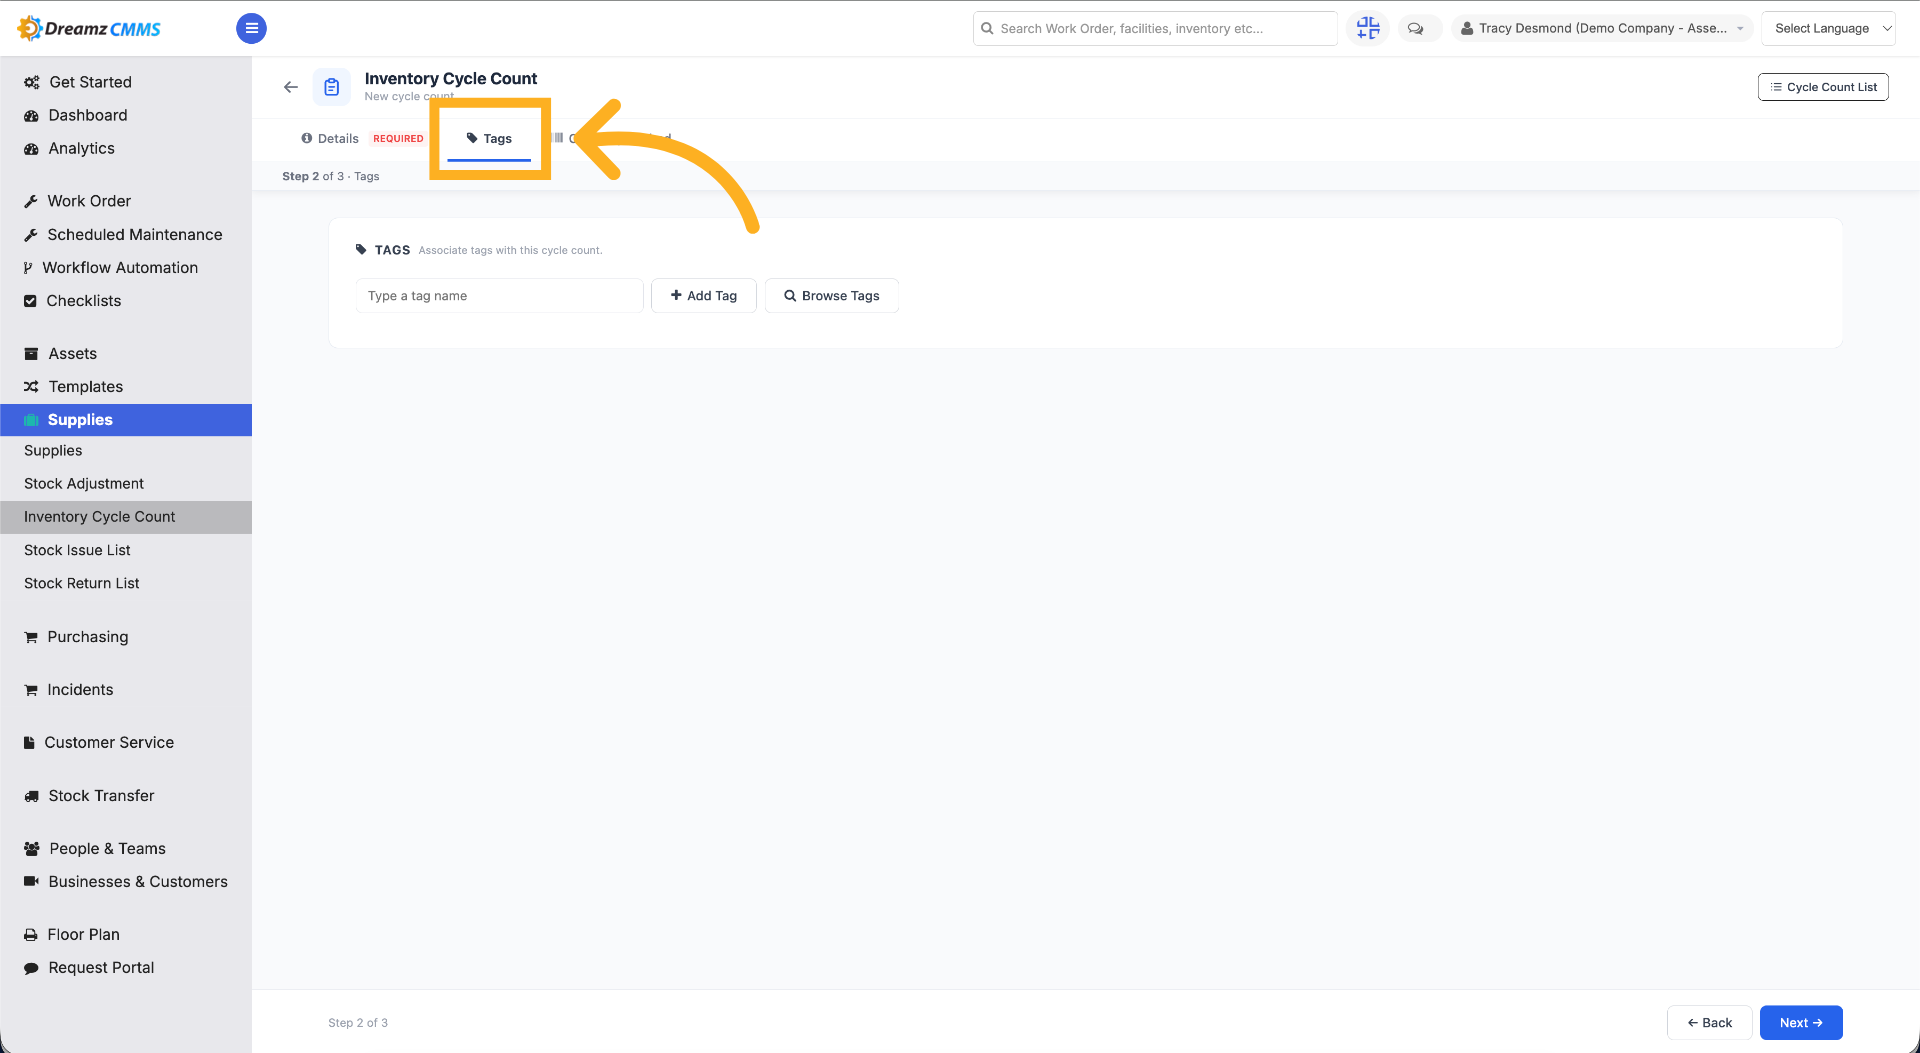Open Checklists in sidebar

click(x=83, y=301)
